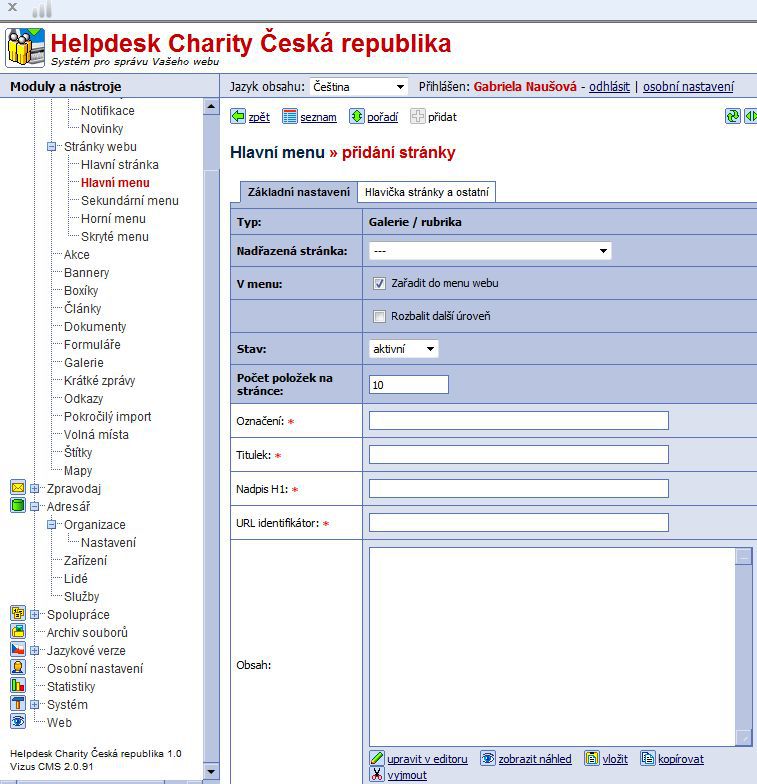
Task: Expand the Spolupráce tree node
Action: point(34,614)
